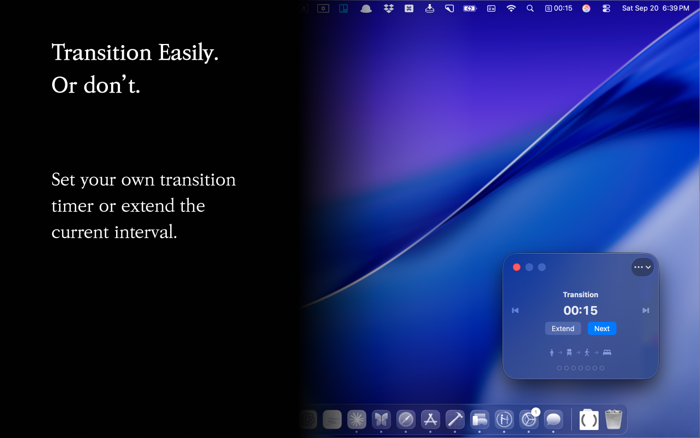Click the first progress circle in timer
The height and width of the screenshot is (438, 700).
tap(559, 368)
